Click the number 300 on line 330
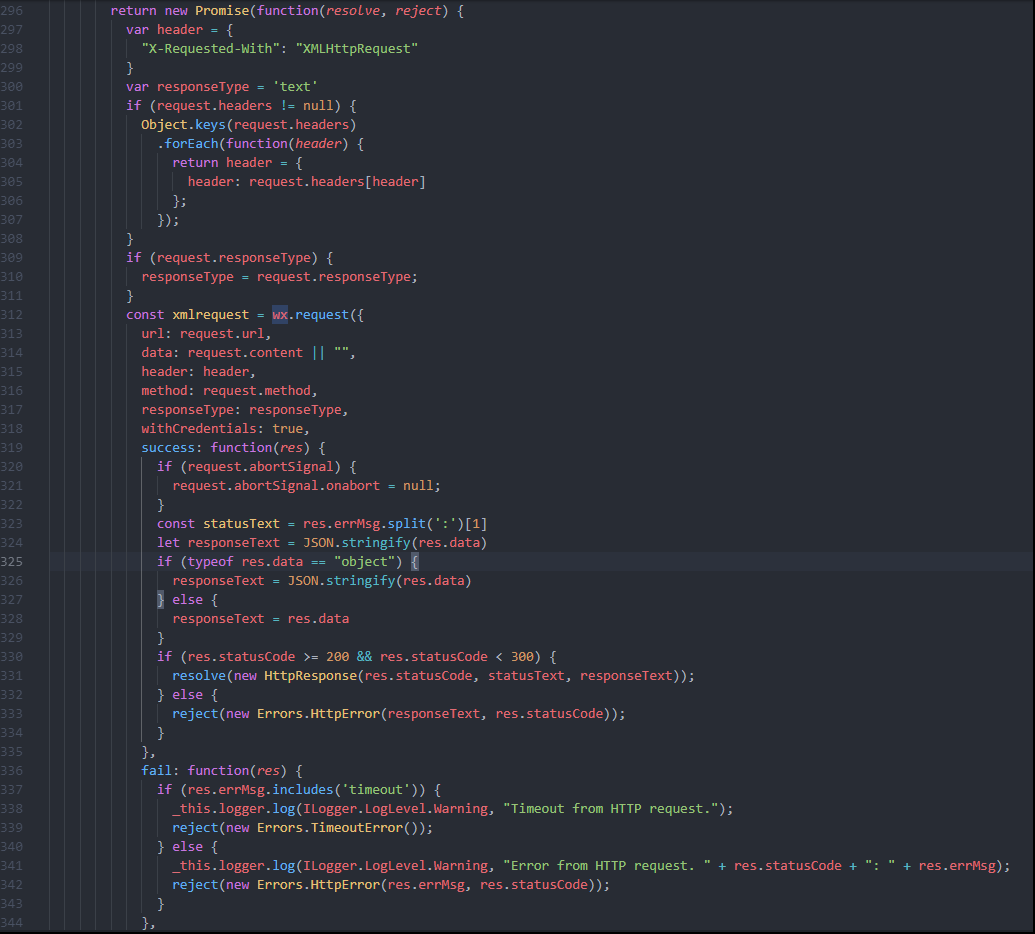1035x934 pixels. 522,657
